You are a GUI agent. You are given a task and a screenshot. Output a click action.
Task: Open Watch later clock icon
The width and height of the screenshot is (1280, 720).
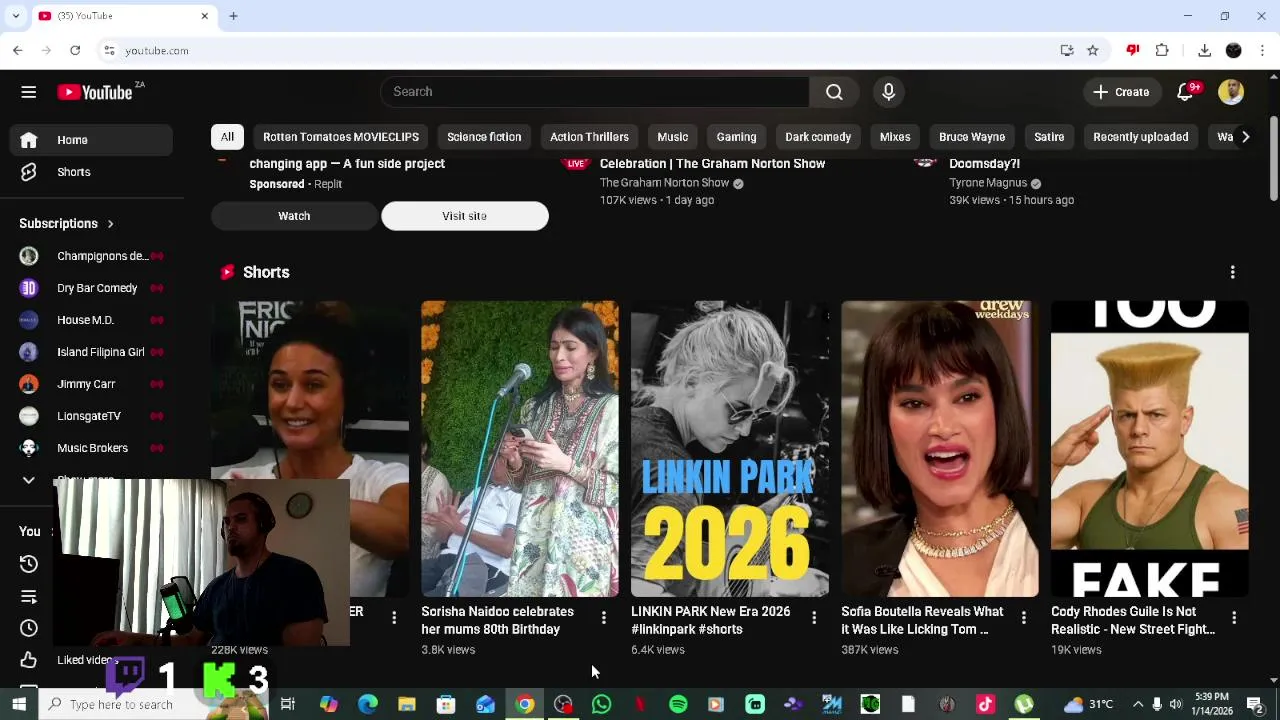coord(28,628)
